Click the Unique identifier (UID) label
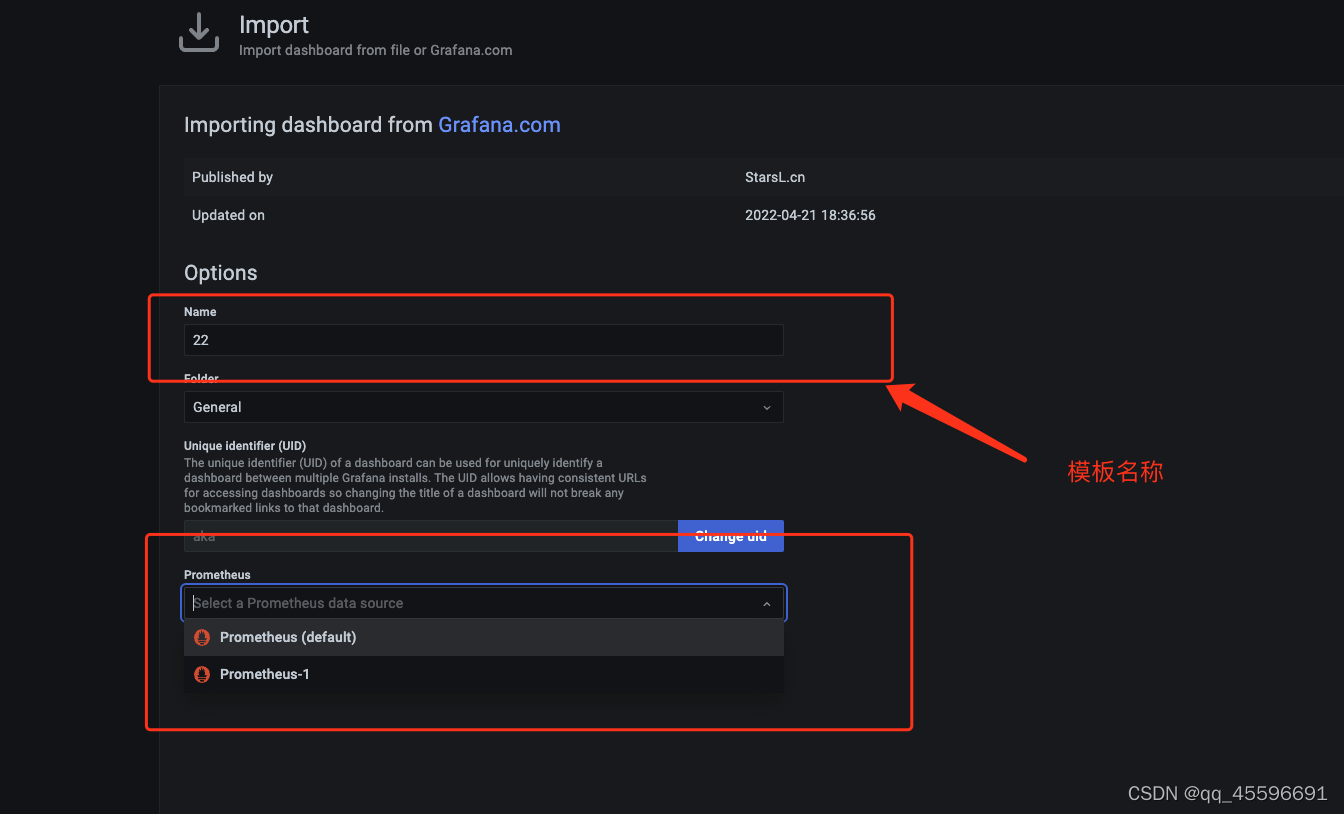1344x814 pixels. 245,446
